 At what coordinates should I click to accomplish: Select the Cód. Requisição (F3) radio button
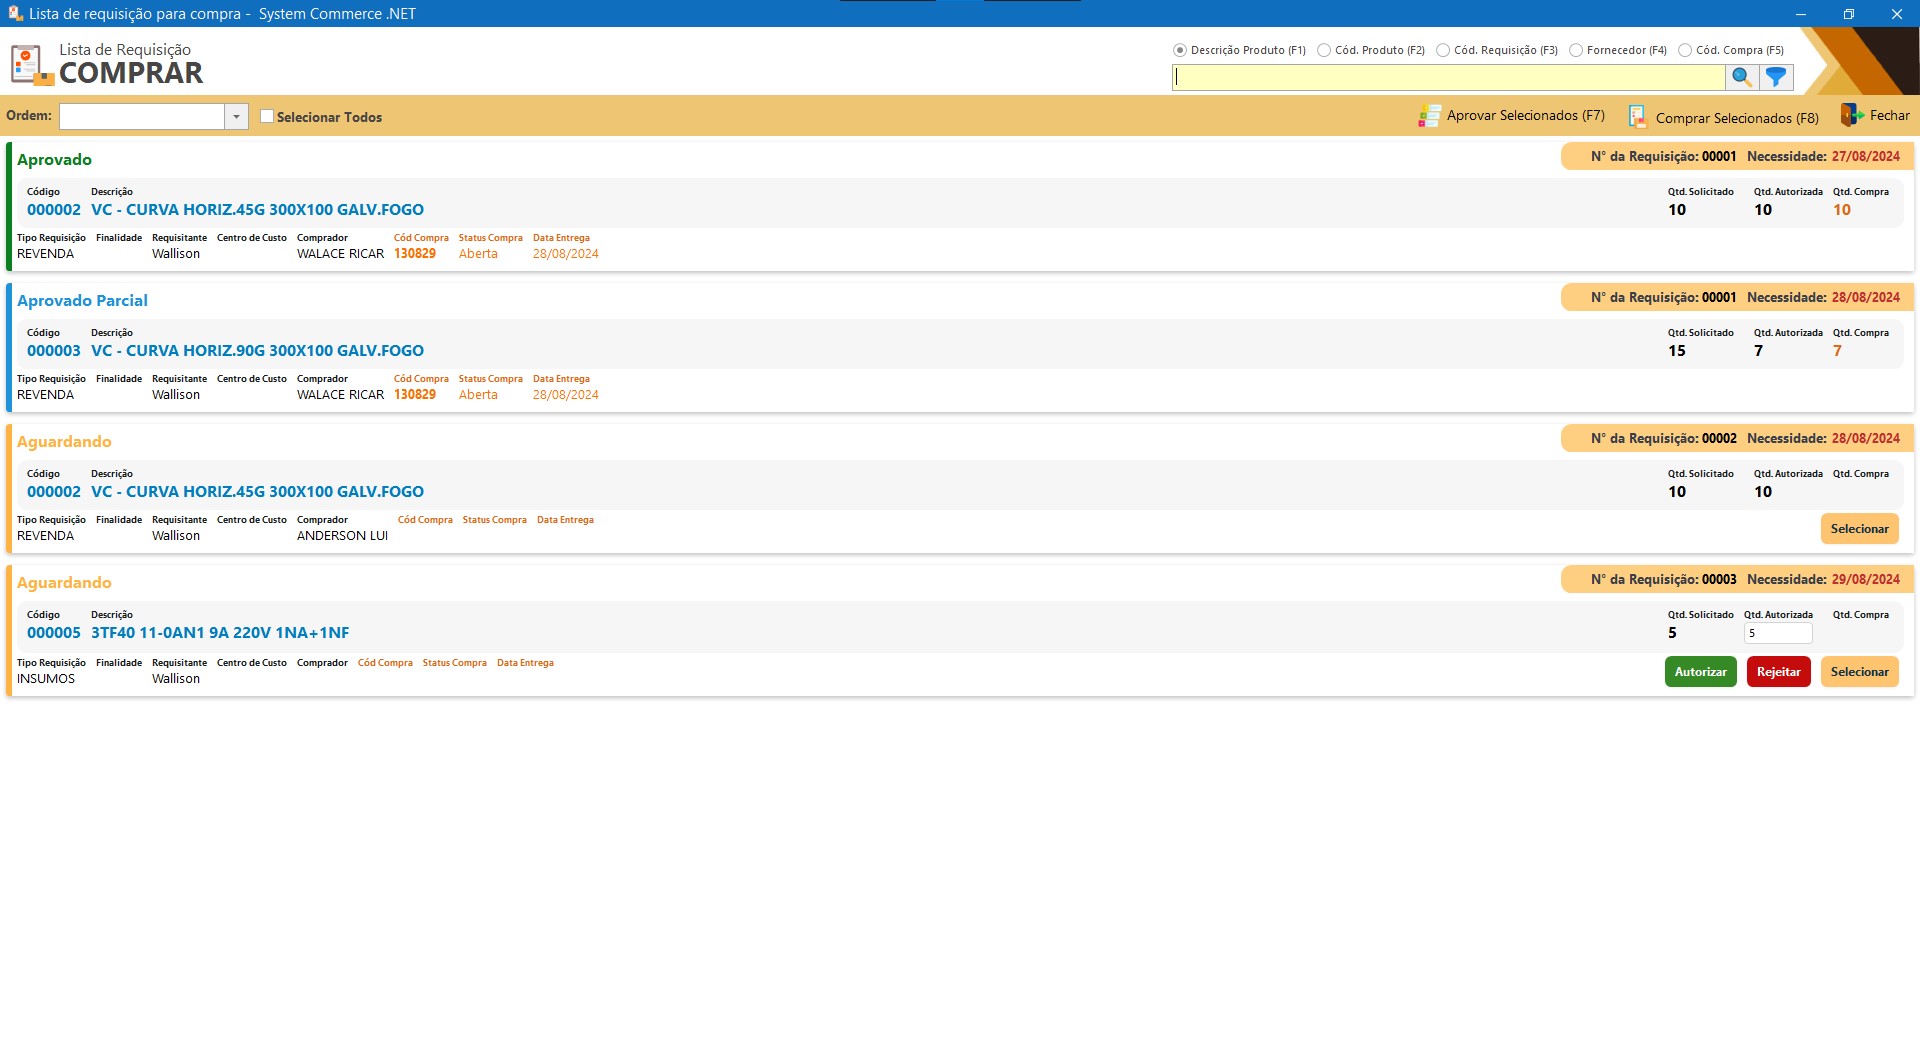[1443, 50]
